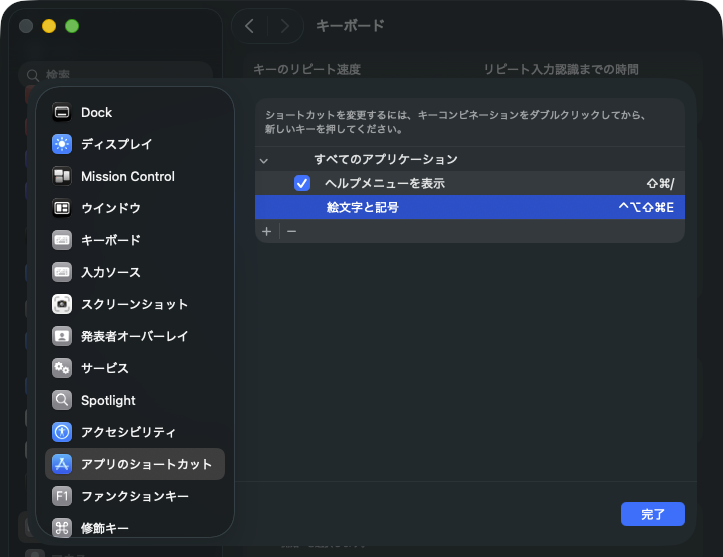Remove shortcut with the minus button
723x557 pixels.
point(291,231)
